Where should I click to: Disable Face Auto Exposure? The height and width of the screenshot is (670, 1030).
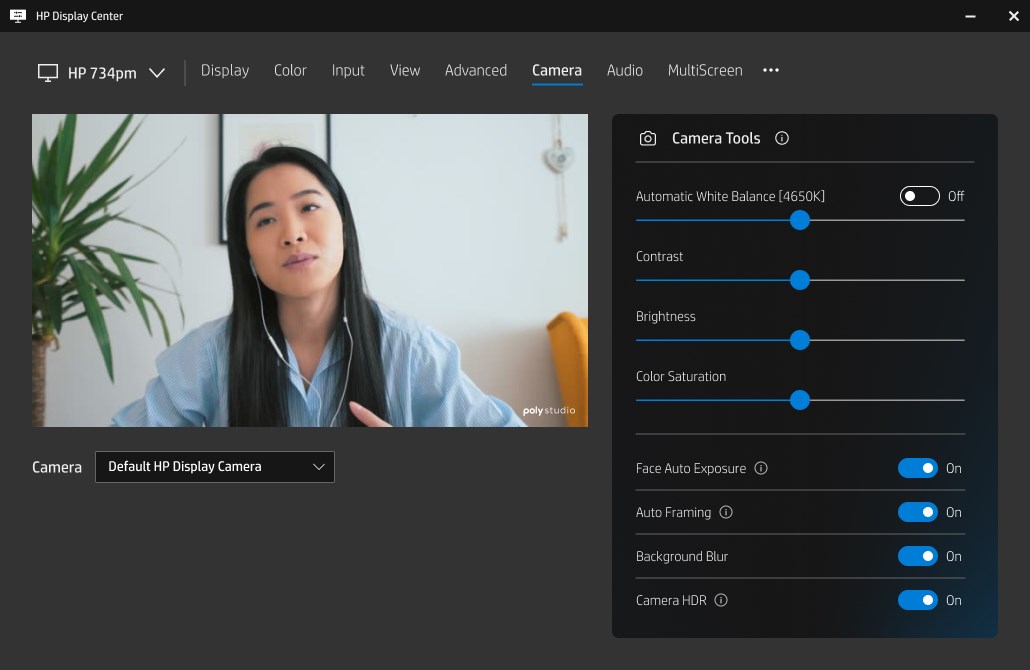[917, 468]
